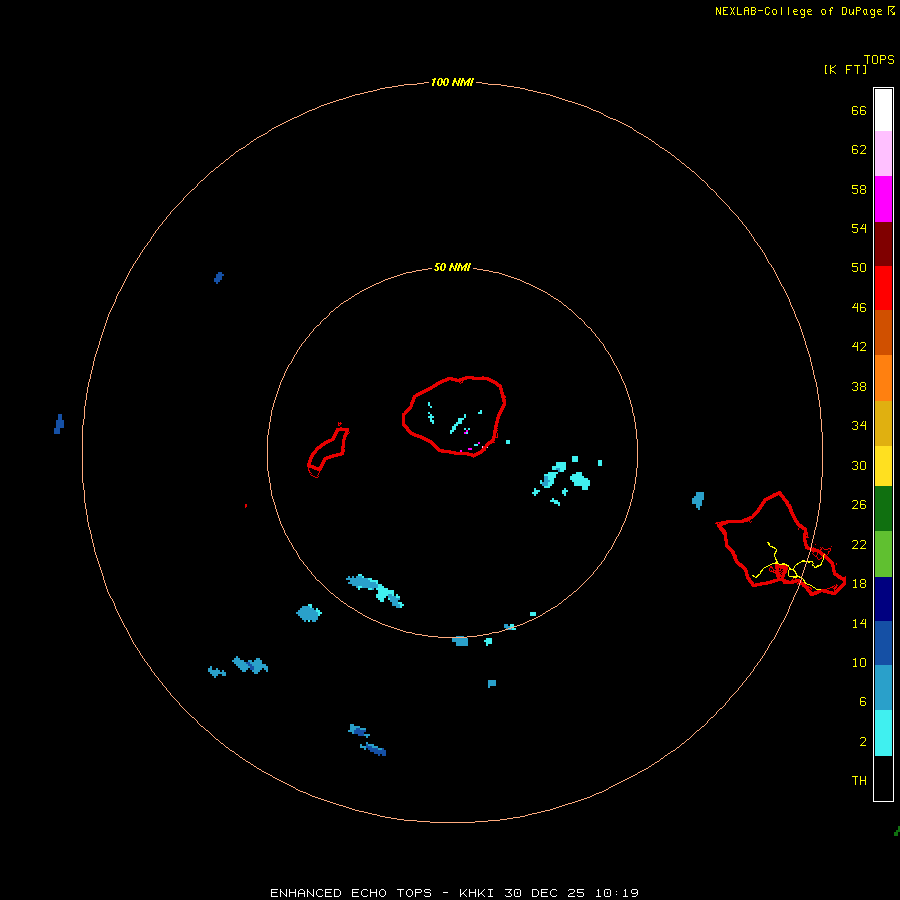Click the legend value '18'
The image size is (900, 900).
coord(859,584)
